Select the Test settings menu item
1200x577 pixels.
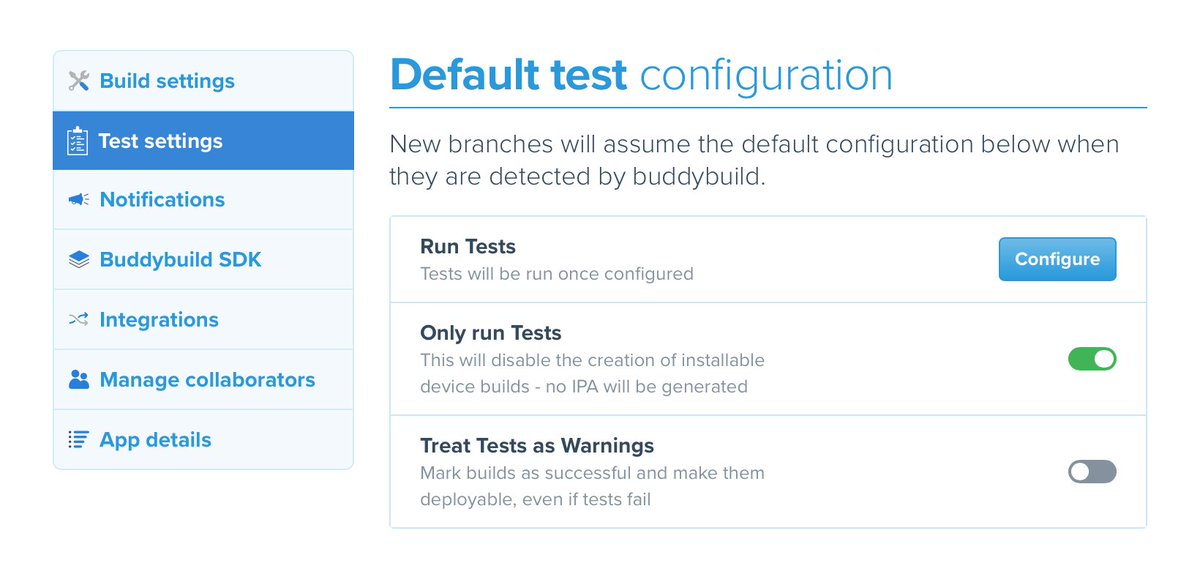(x=203, y=140)
